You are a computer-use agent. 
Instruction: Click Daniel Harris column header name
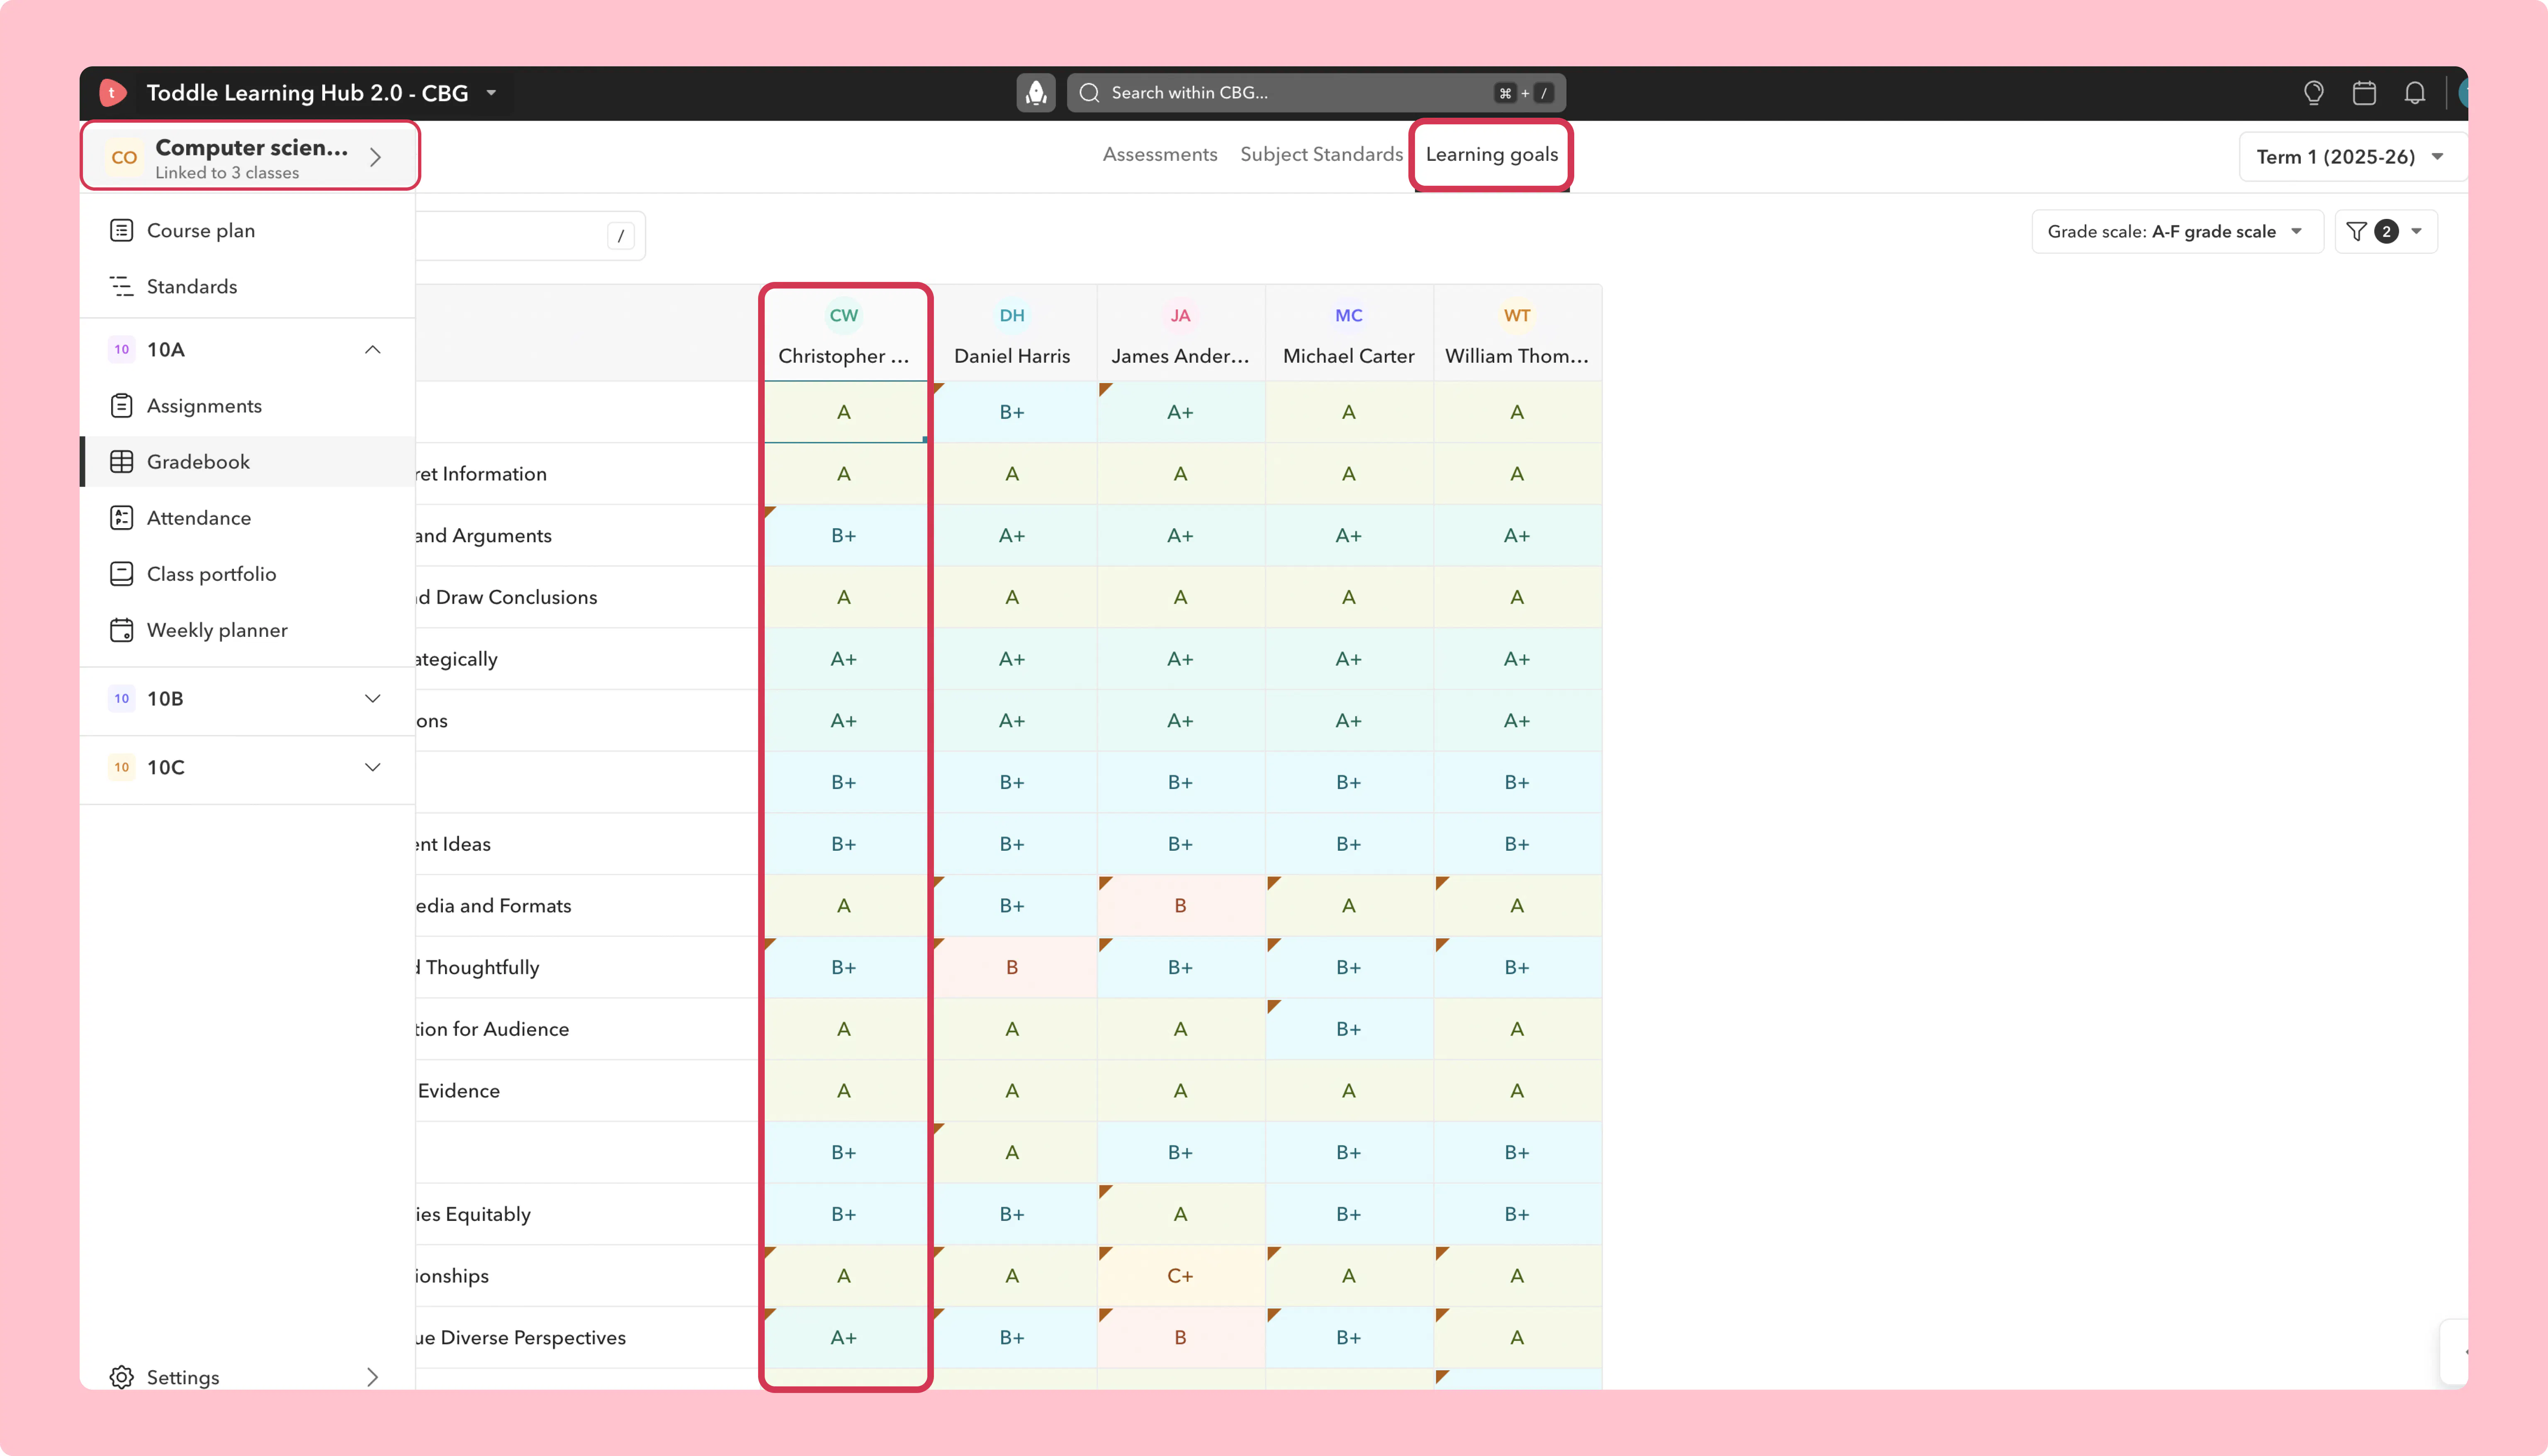coord(1012,356)
